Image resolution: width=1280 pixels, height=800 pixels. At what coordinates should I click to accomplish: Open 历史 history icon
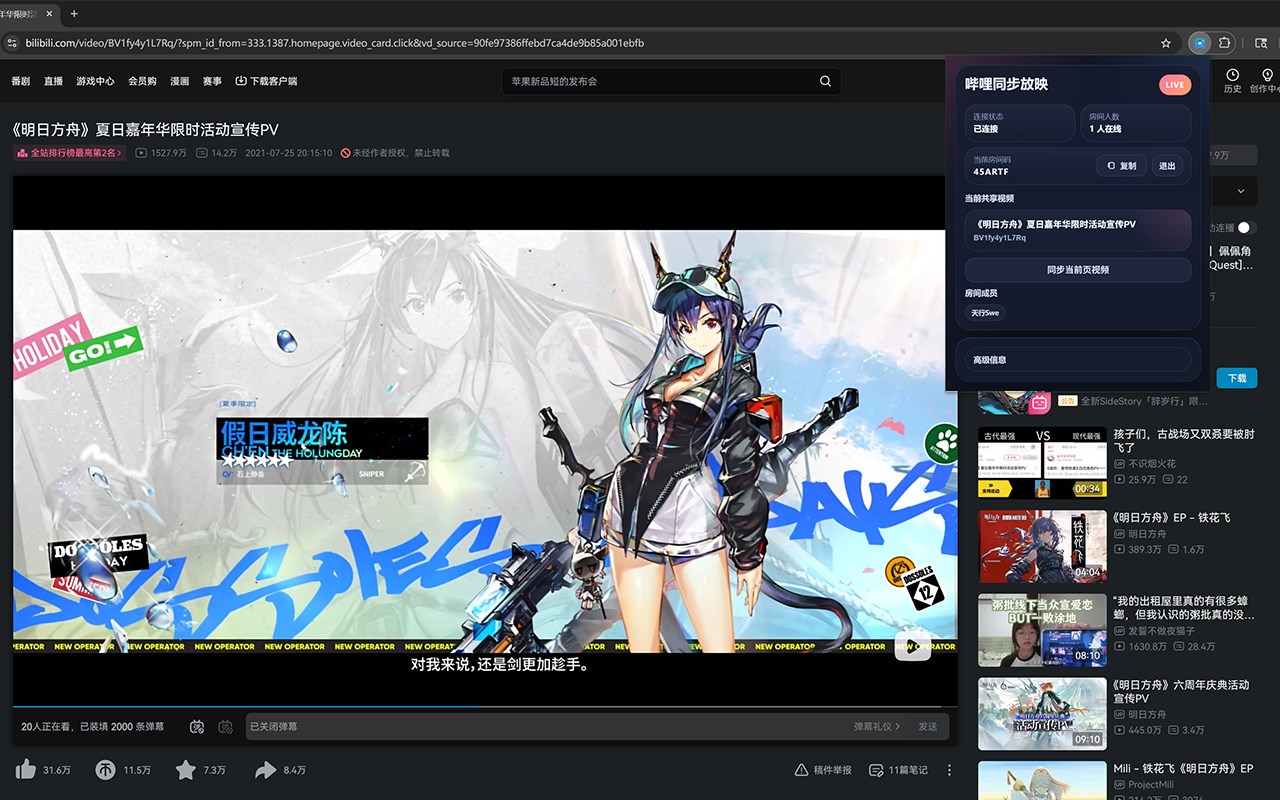click(x=1232, y=81)
